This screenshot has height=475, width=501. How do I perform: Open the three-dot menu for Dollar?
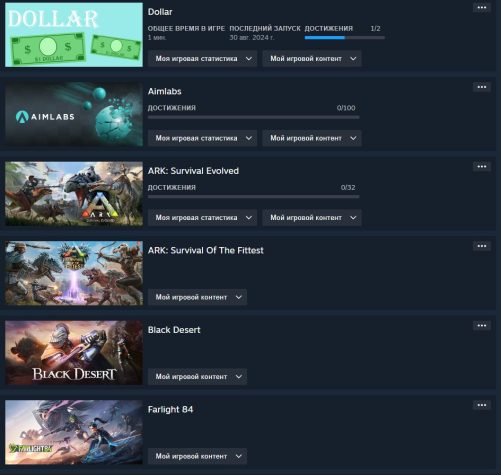coord(482,8)
